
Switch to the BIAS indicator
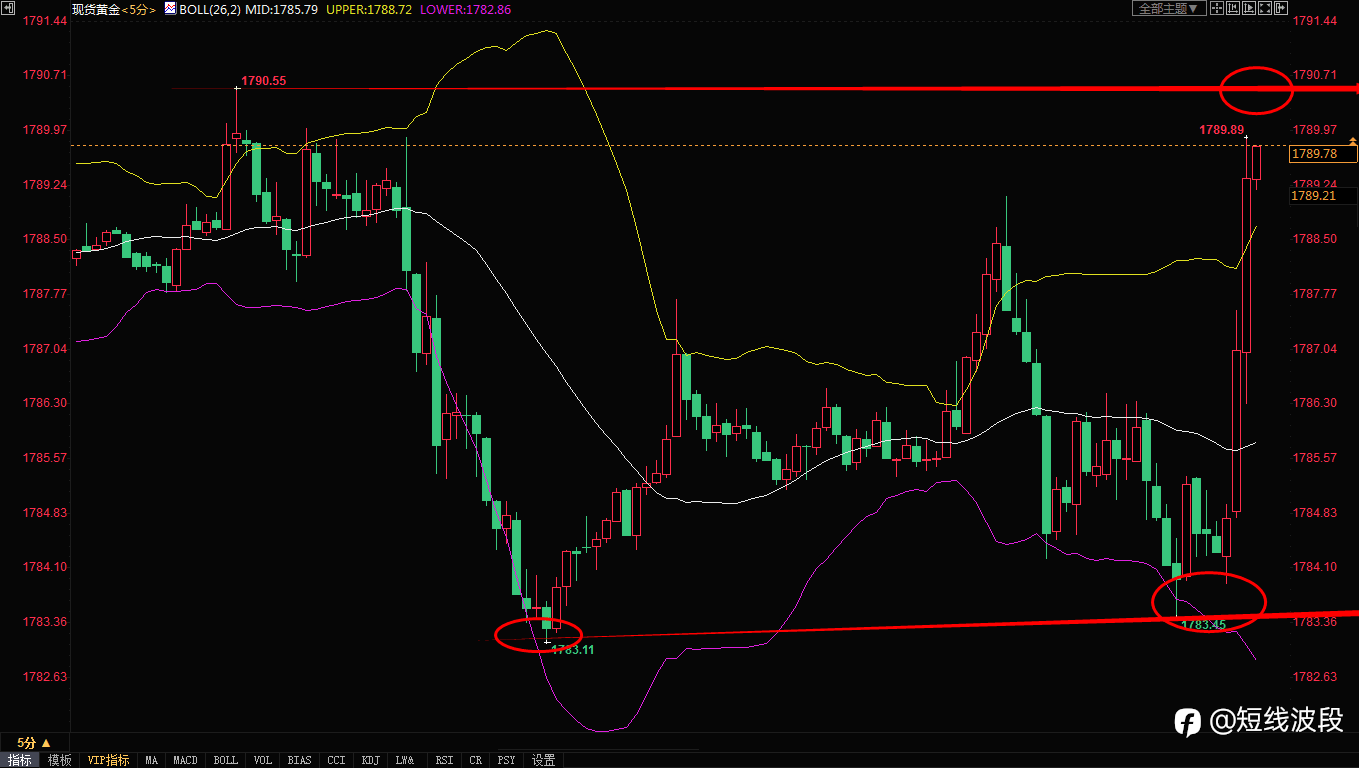point(299,760)
